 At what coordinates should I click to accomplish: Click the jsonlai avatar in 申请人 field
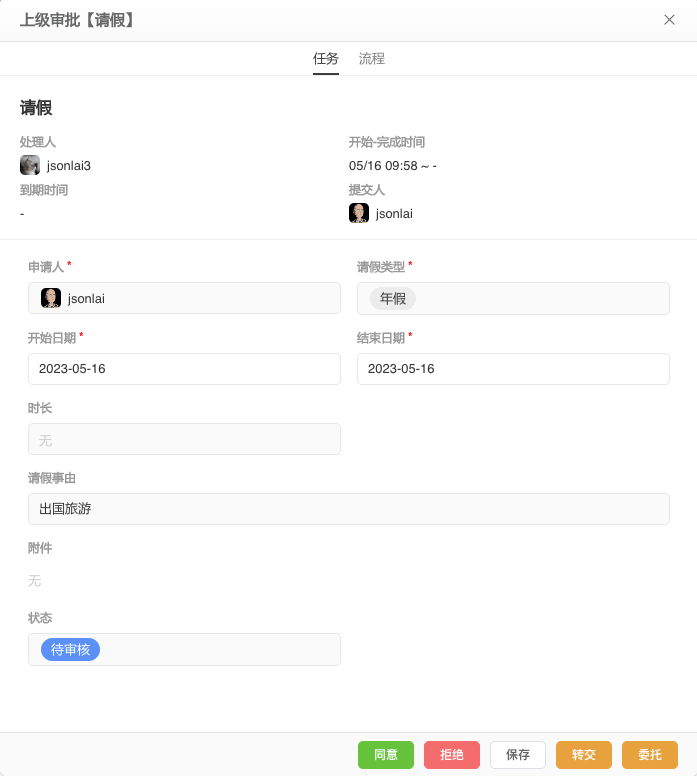pos(51,298)
